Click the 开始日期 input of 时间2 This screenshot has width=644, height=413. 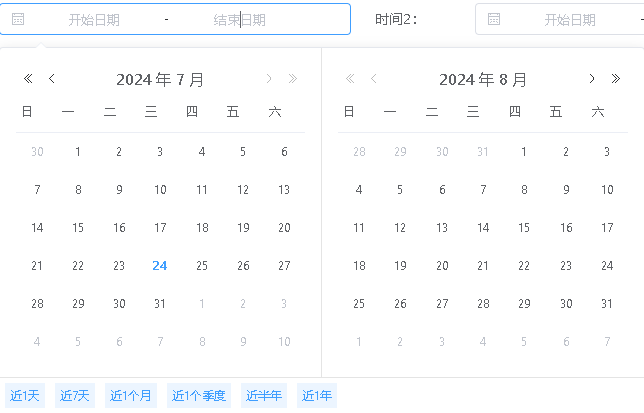pos(570,20)
